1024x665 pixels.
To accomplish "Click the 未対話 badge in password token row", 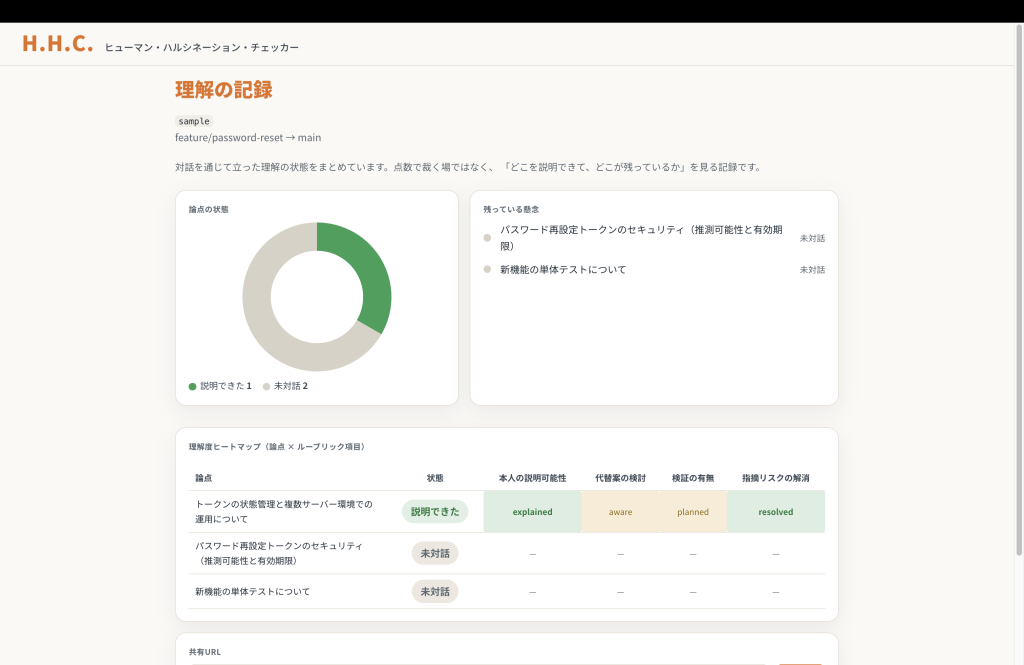I will [x=435, y=553].
